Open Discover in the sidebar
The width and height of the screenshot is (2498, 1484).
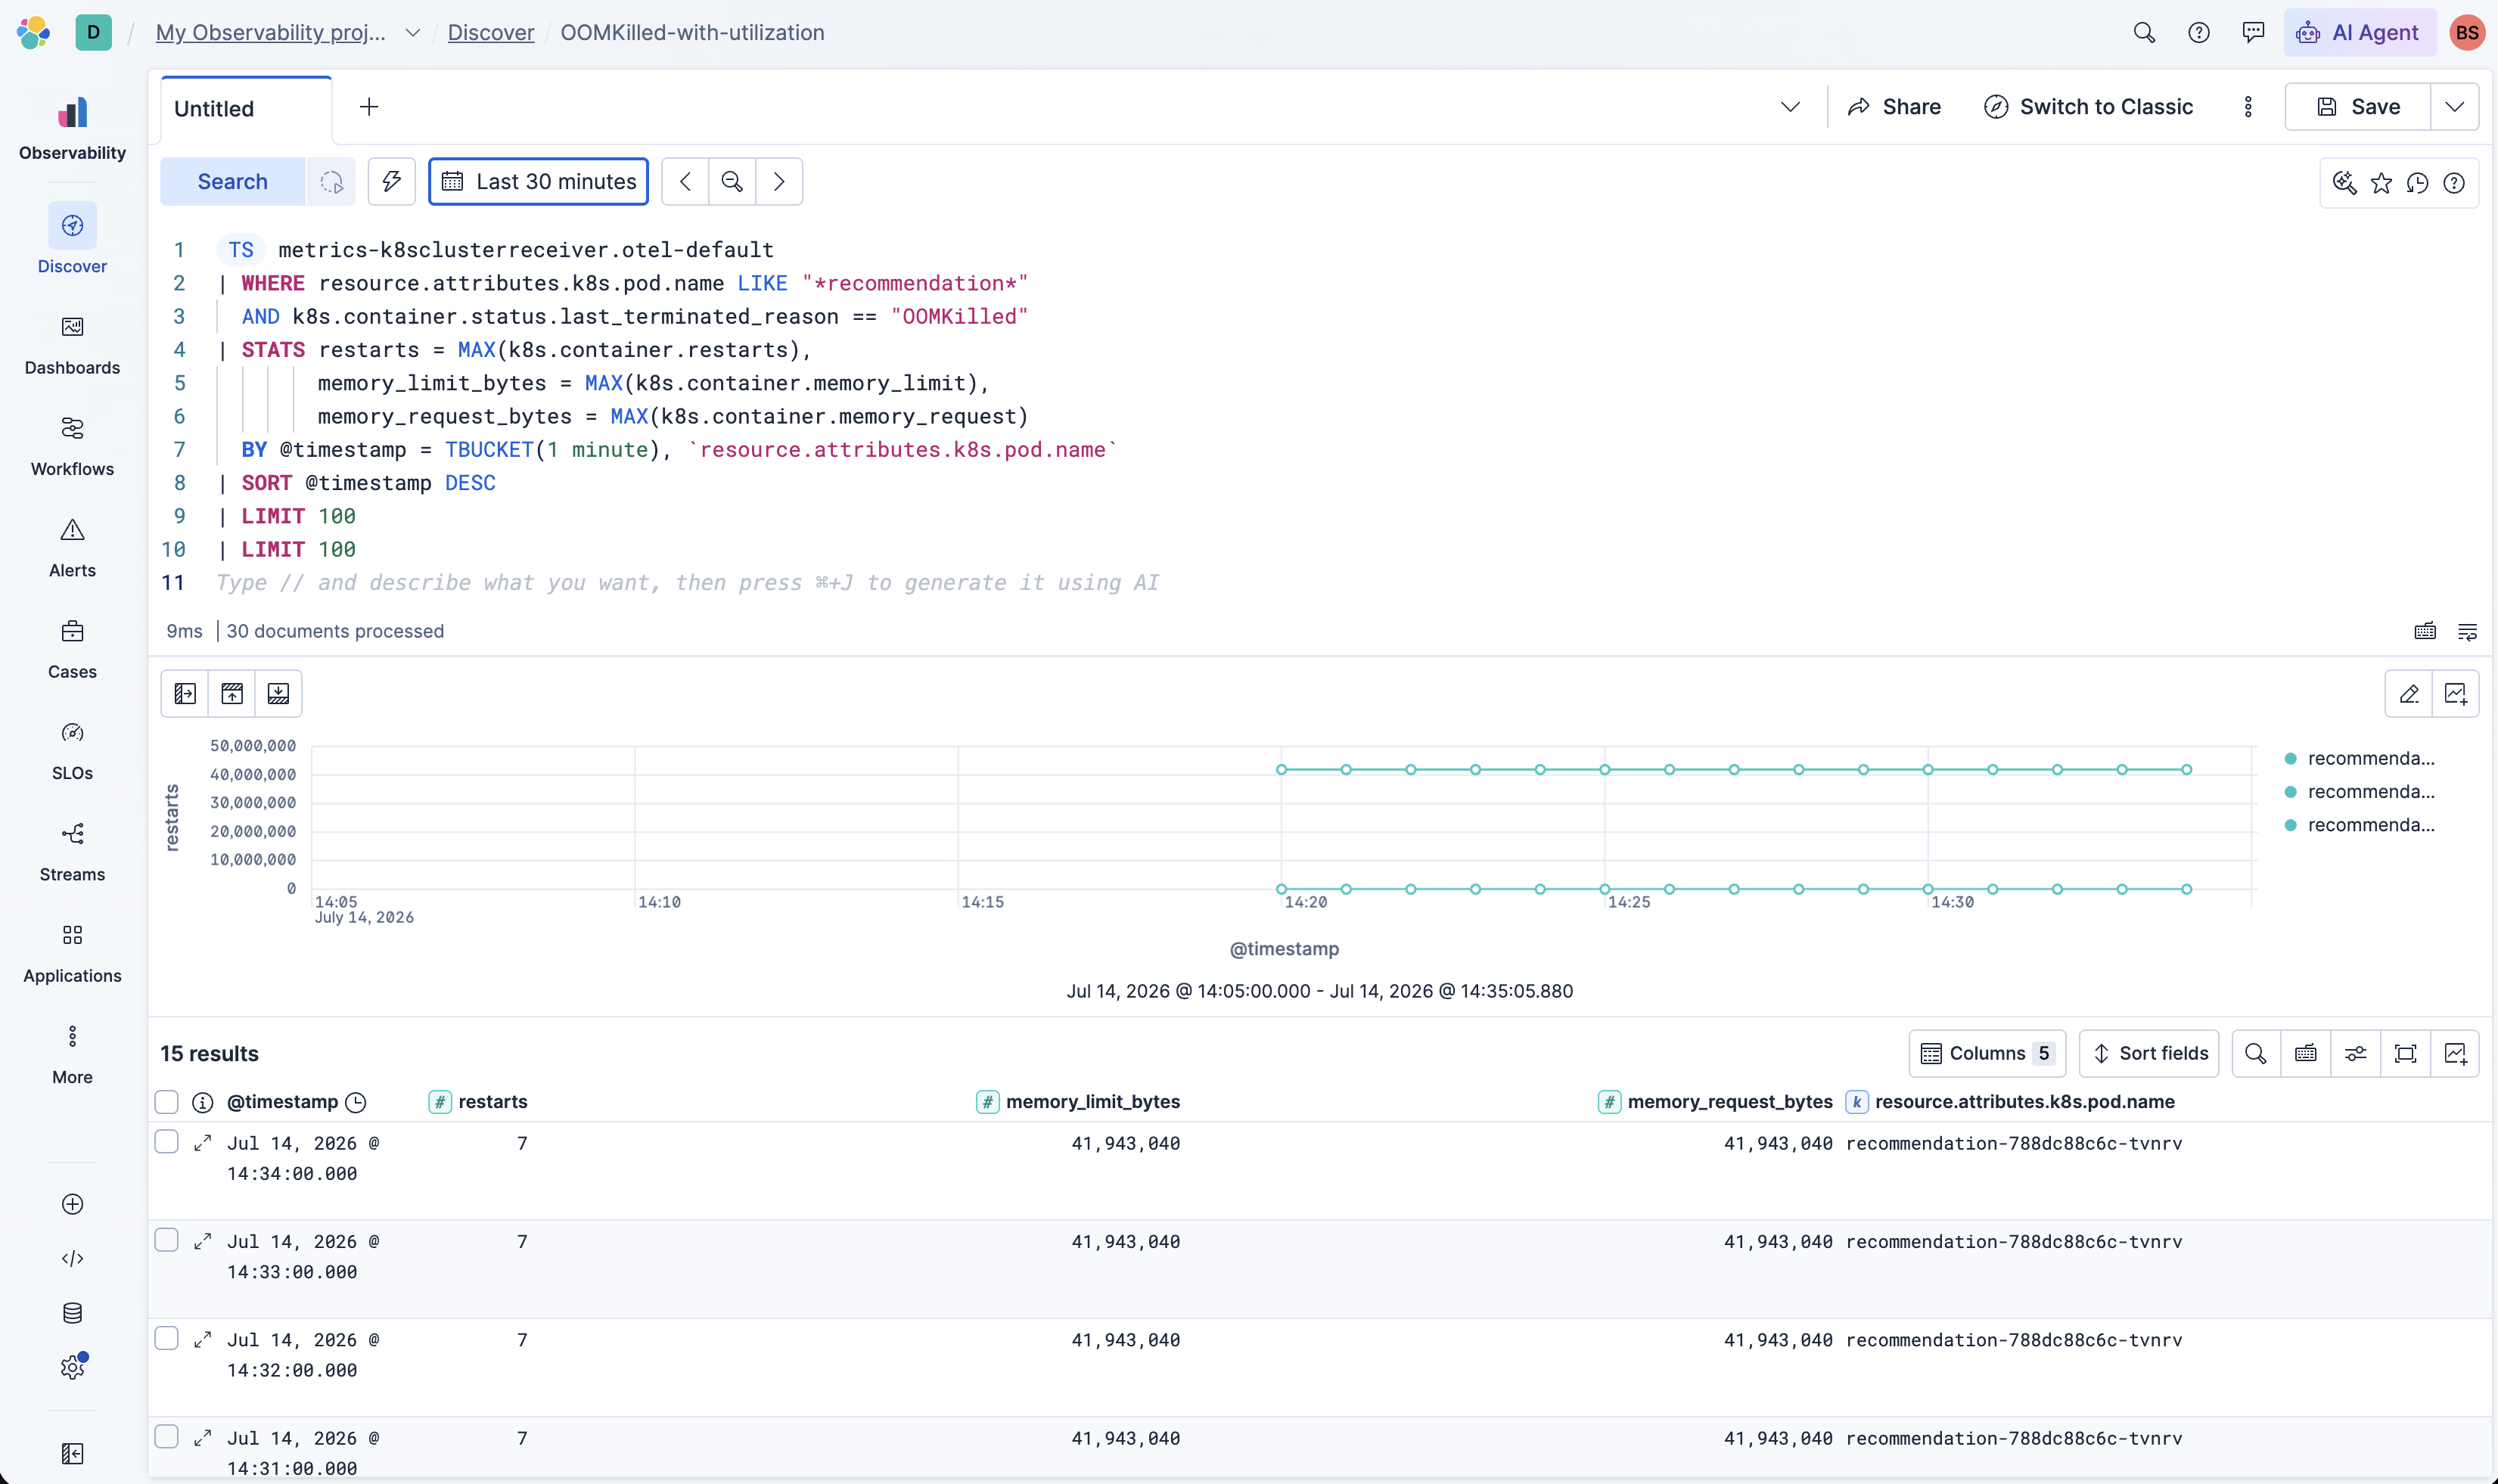72,240
